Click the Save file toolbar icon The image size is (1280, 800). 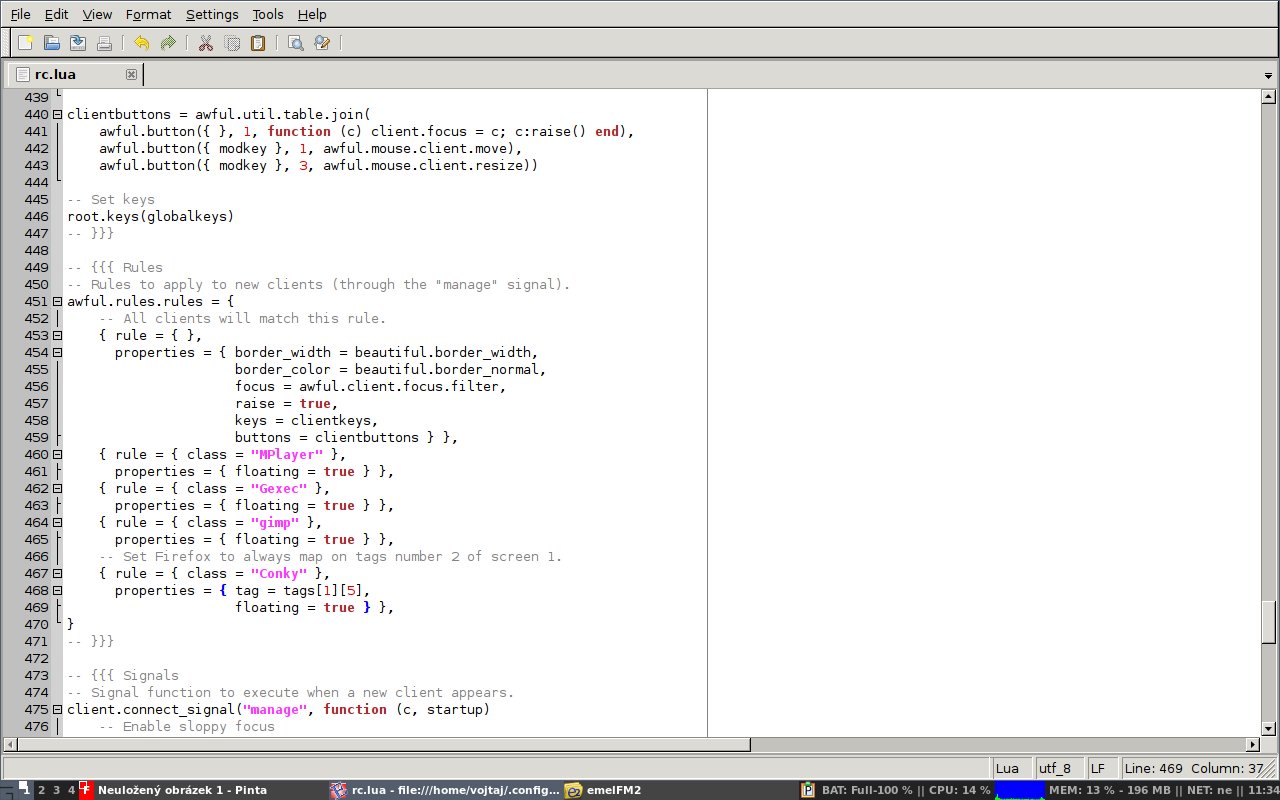point(77,43)
